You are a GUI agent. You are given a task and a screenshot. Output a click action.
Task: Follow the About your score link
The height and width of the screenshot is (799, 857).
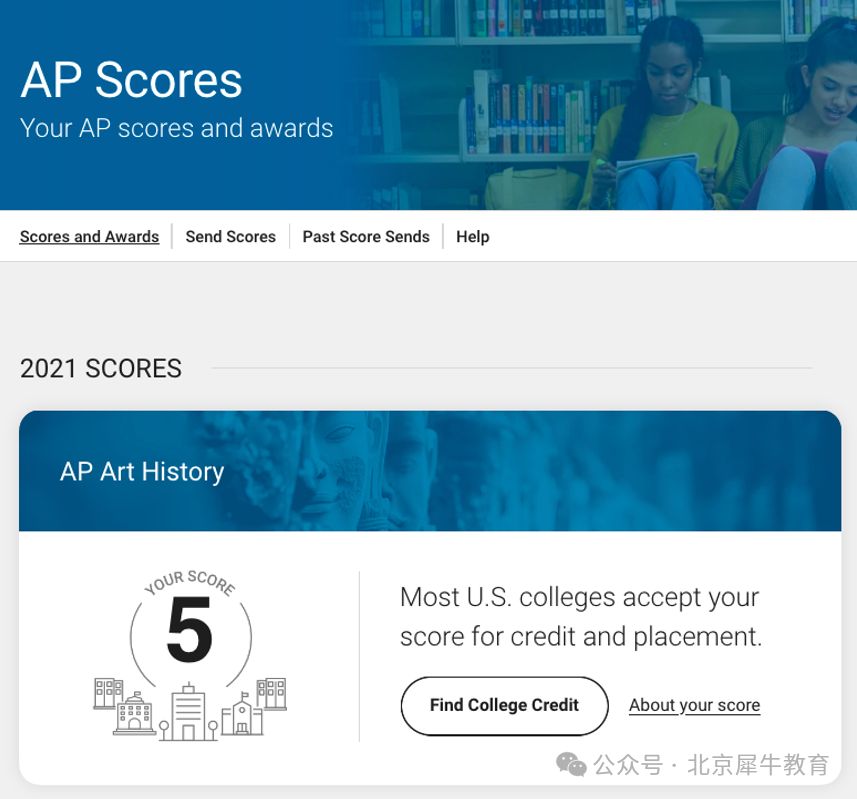[694, 705]
